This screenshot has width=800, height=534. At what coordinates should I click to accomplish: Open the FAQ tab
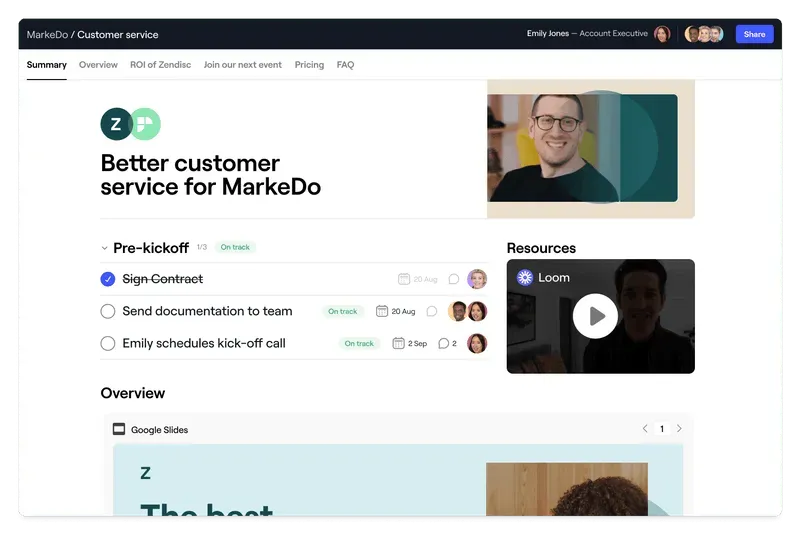click(345, 65)
